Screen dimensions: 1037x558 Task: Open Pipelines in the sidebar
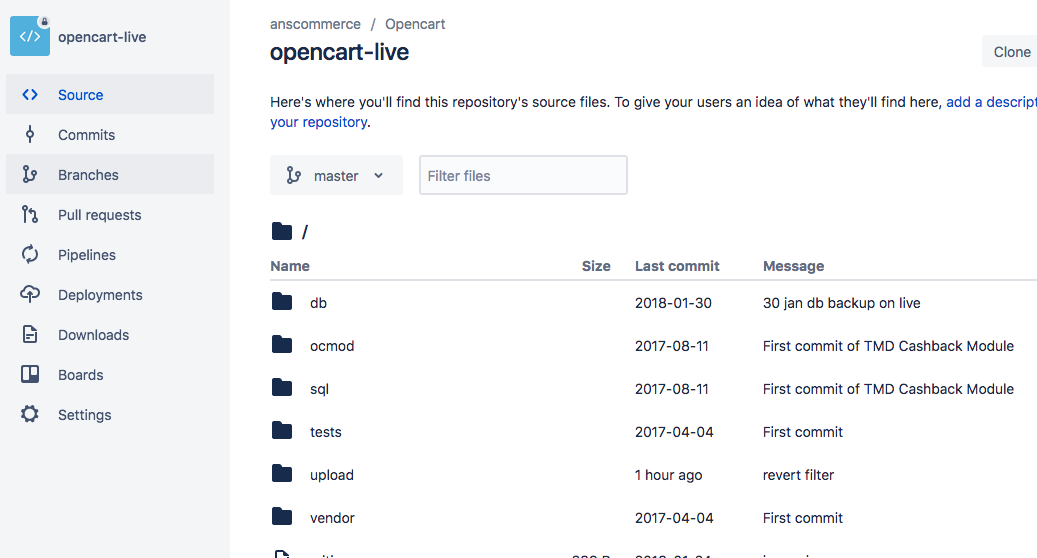[110, 255]
